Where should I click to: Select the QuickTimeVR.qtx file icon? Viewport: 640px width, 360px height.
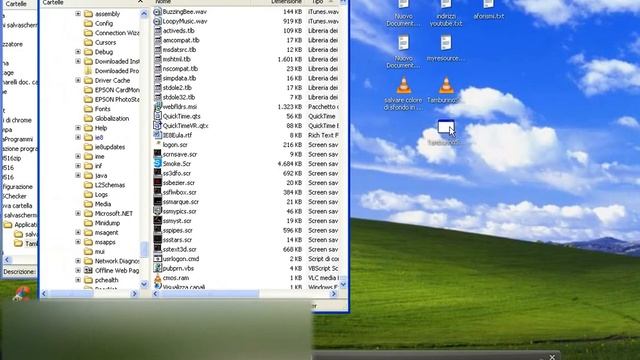158,126
